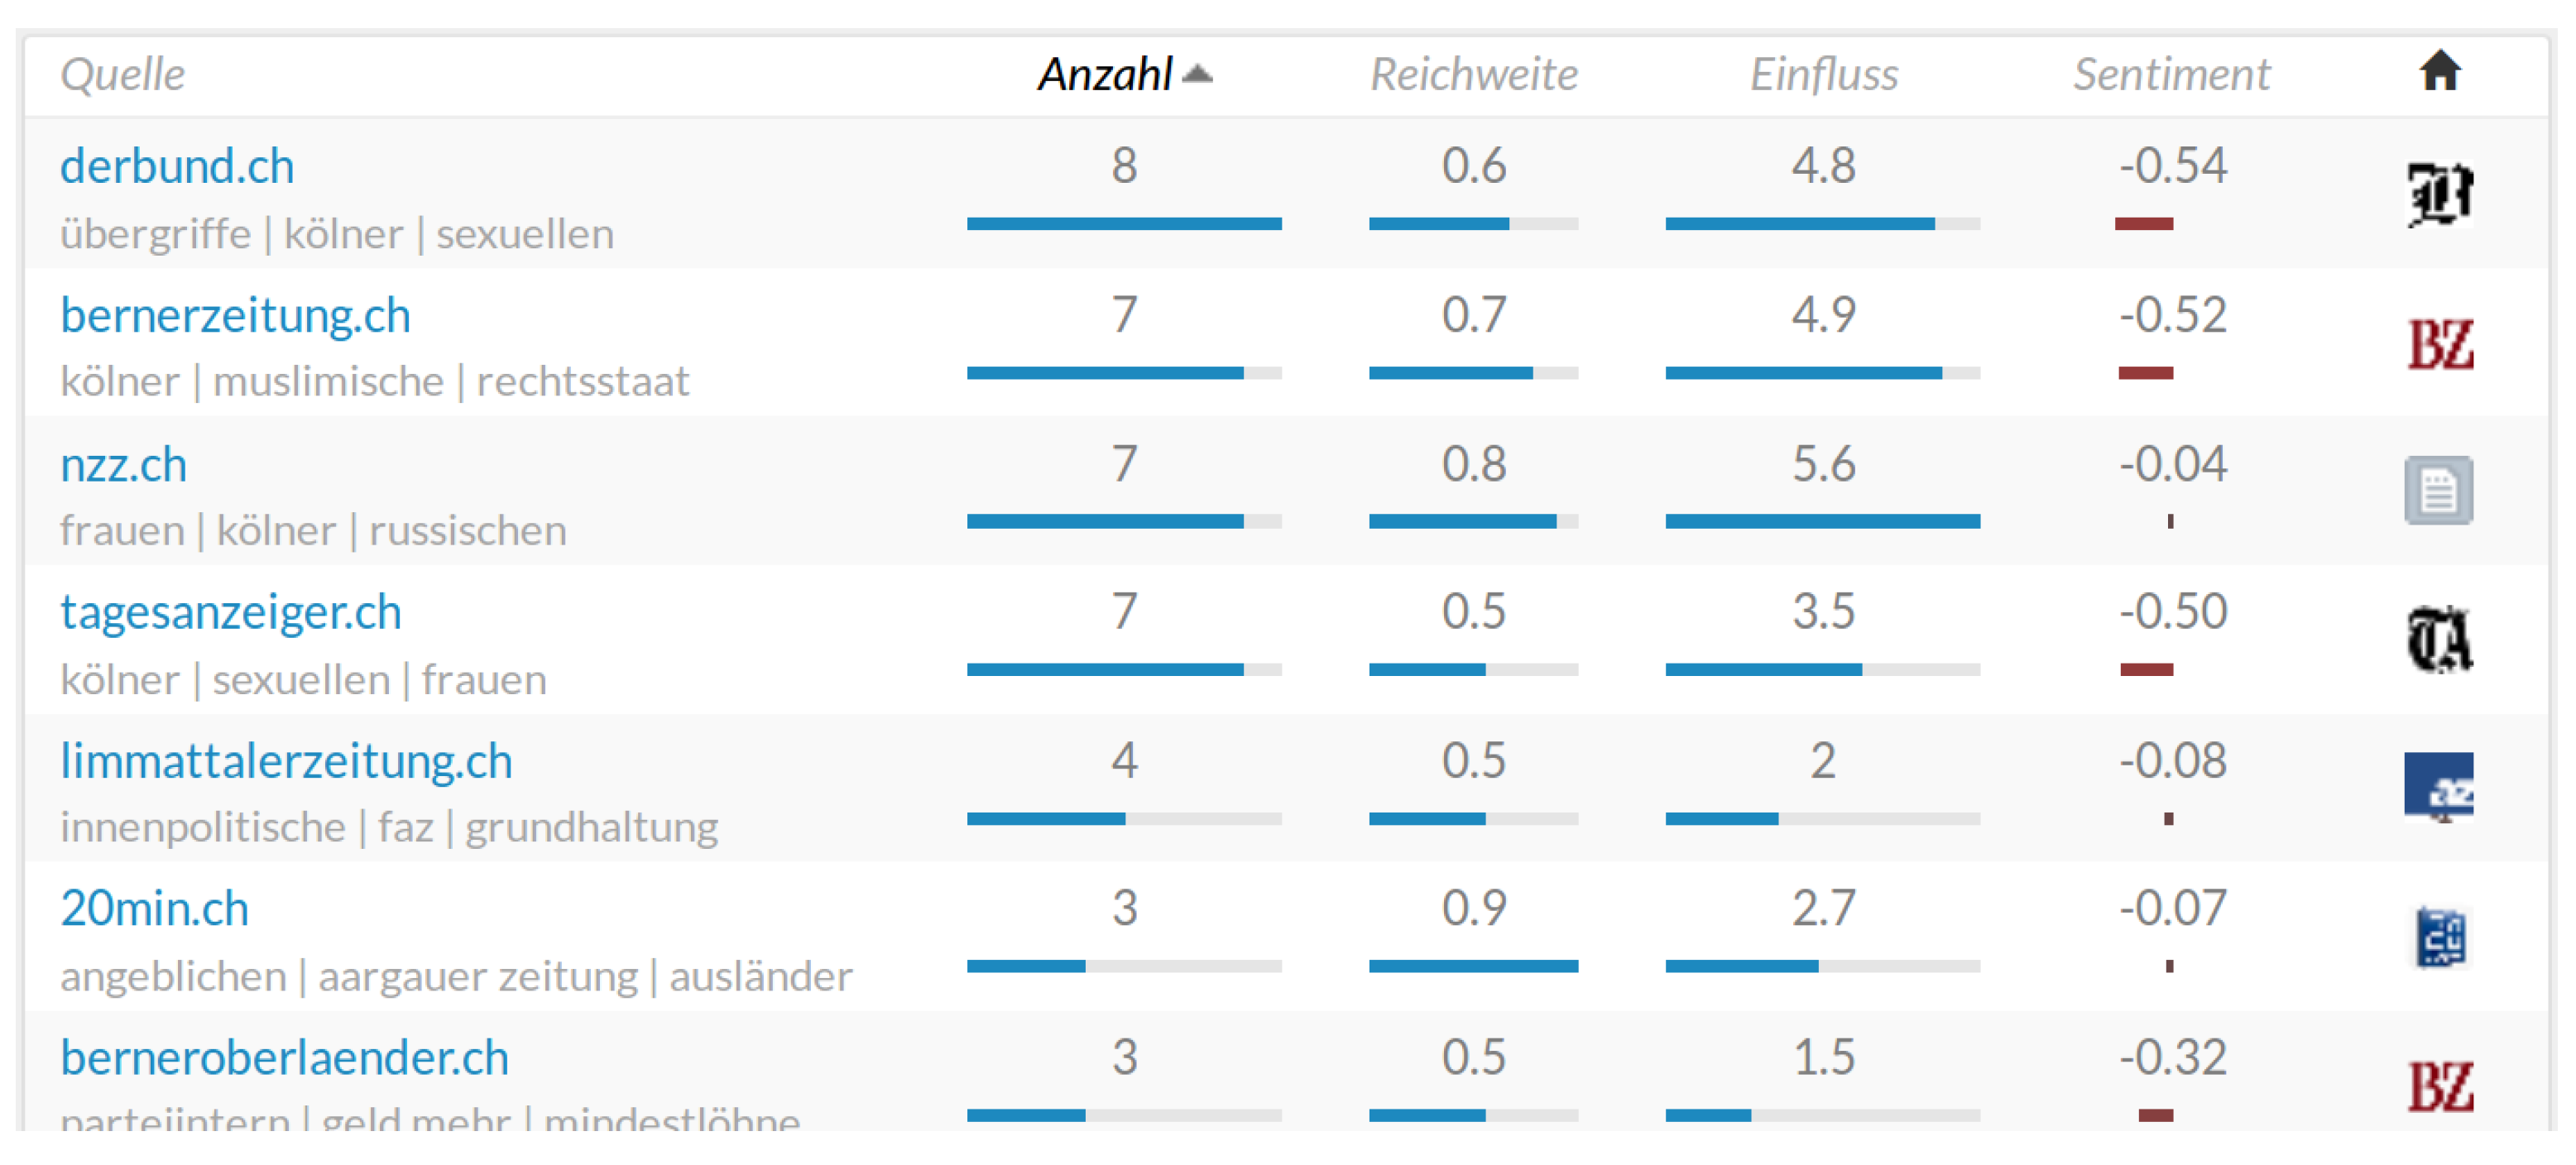Image resolution: width=2576 pixels, height=1165 pixels.
Task: Sort table by Sentiment column
Action: (2171, 74)
